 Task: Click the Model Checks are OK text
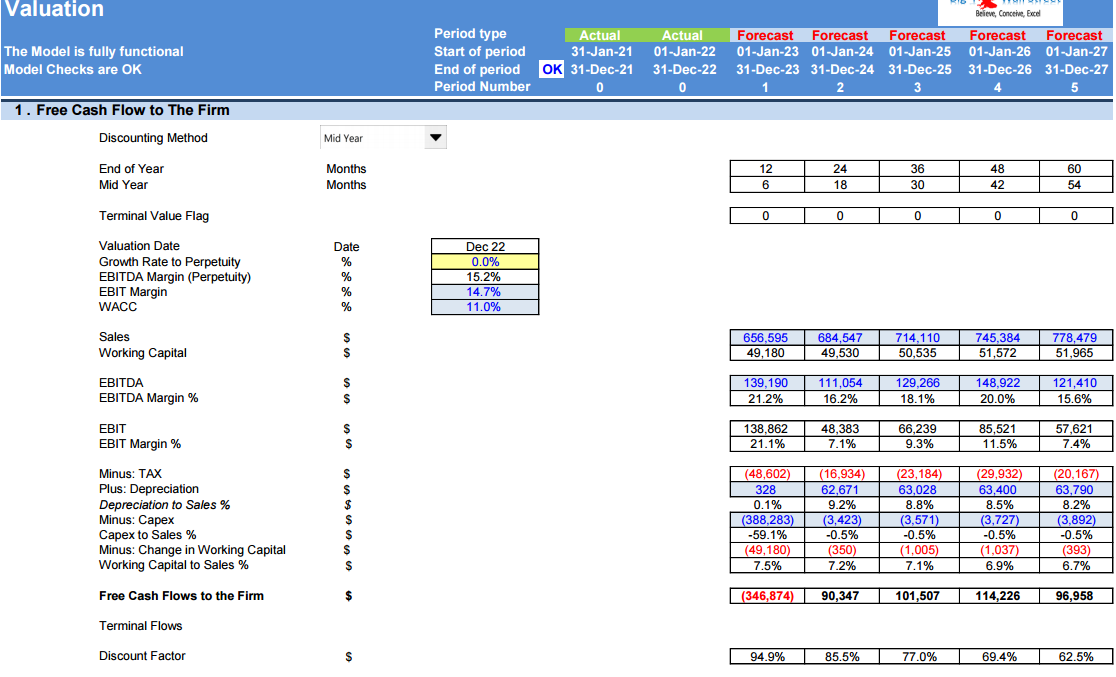73,69
